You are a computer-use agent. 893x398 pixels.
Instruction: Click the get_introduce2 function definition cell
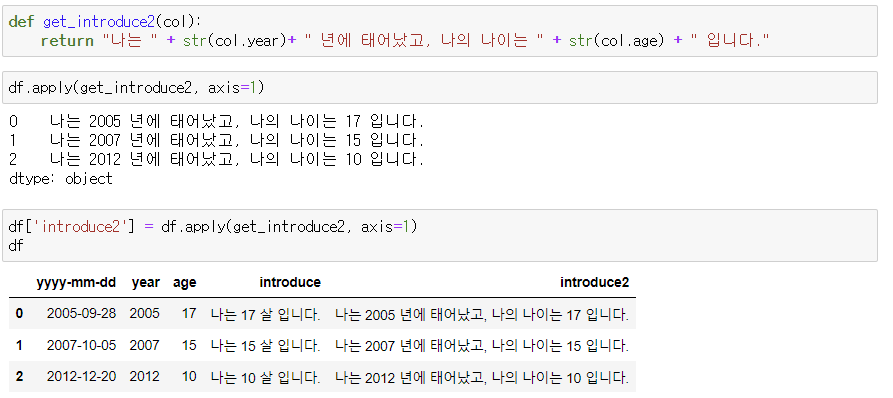440,31
